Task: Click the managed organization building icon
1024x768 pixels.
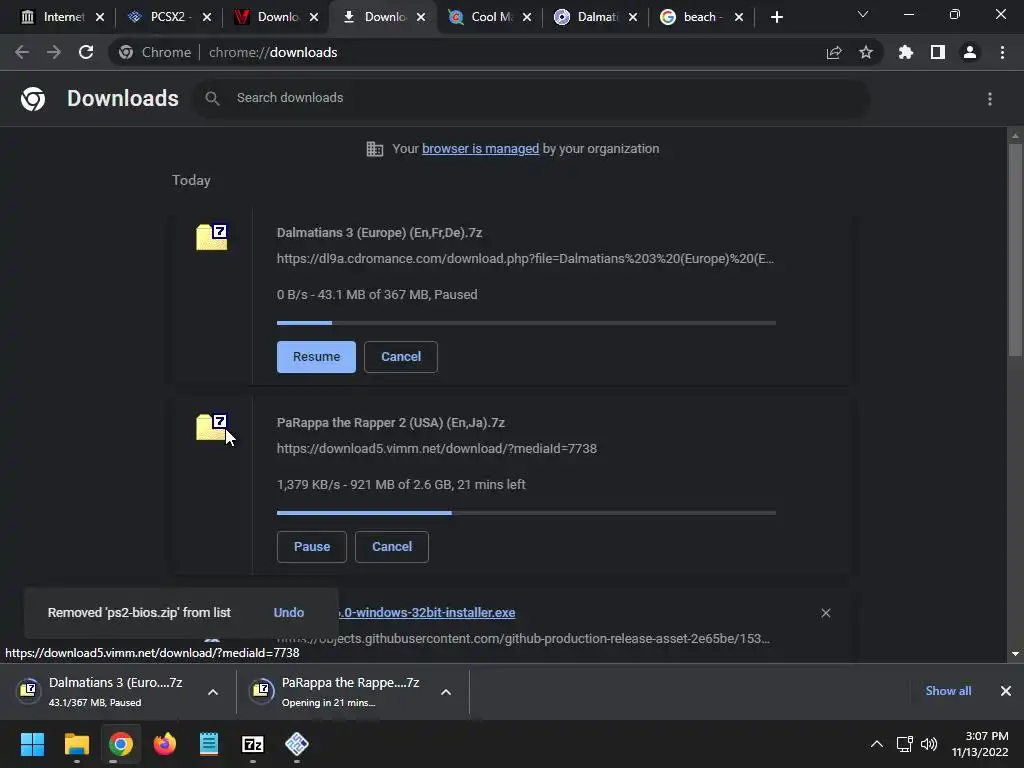Action: [375, 149]
